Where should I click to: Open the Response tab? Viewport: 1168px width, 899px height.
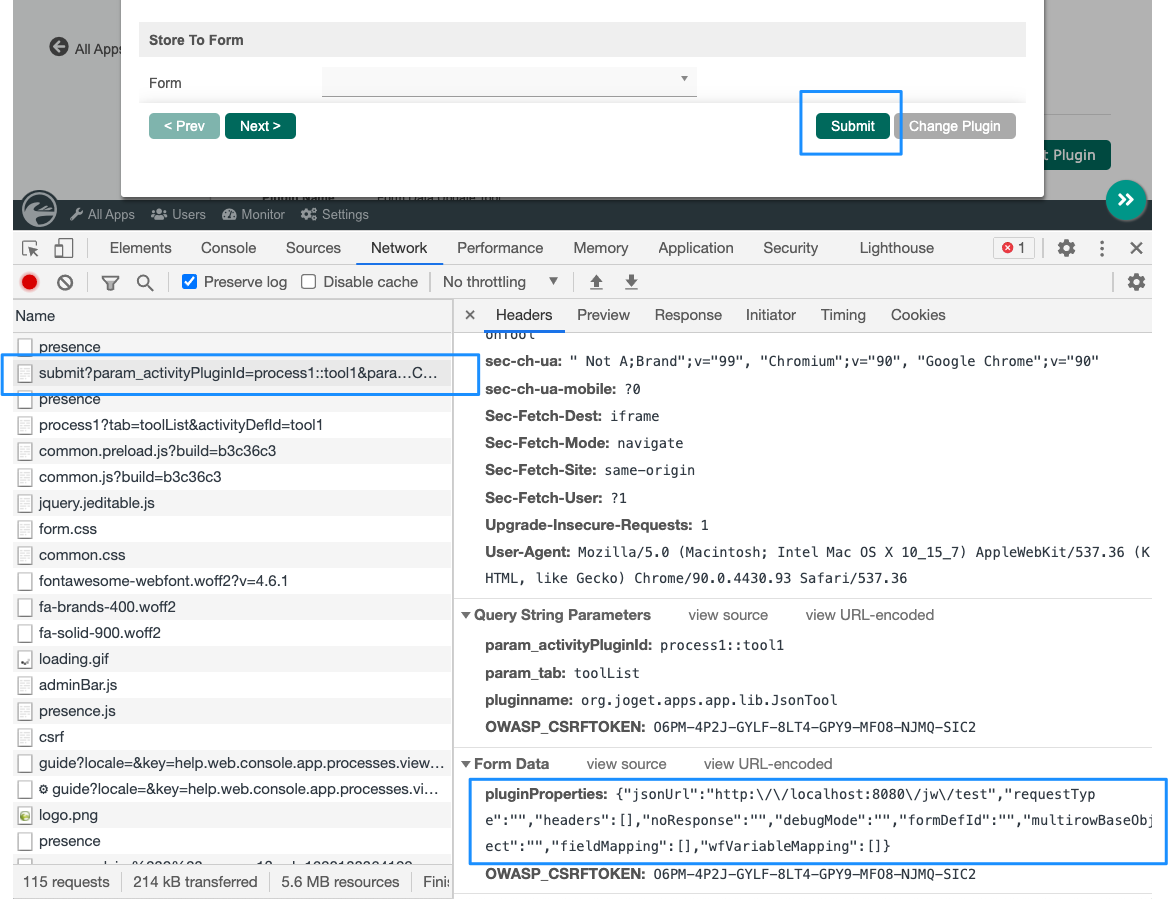(x=688, y=315)
